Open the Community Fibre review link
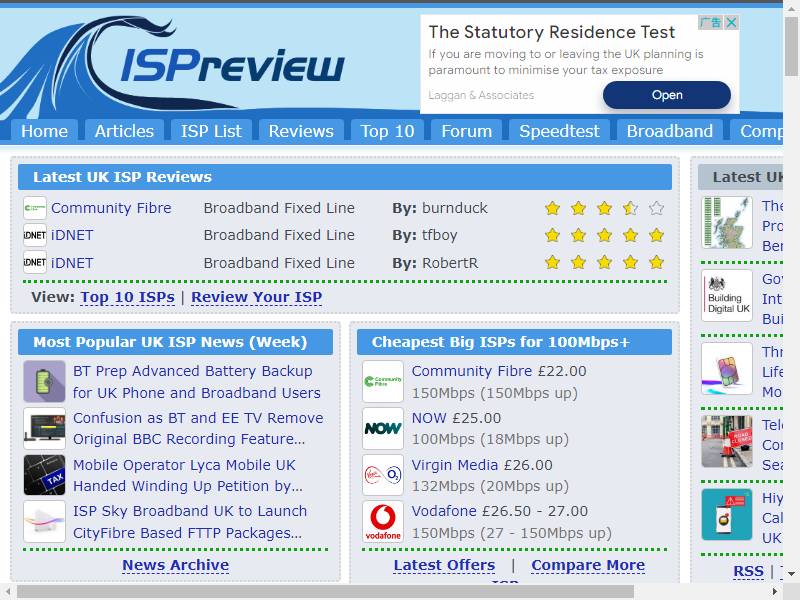800x600 pixels. [x=111, y=208]
